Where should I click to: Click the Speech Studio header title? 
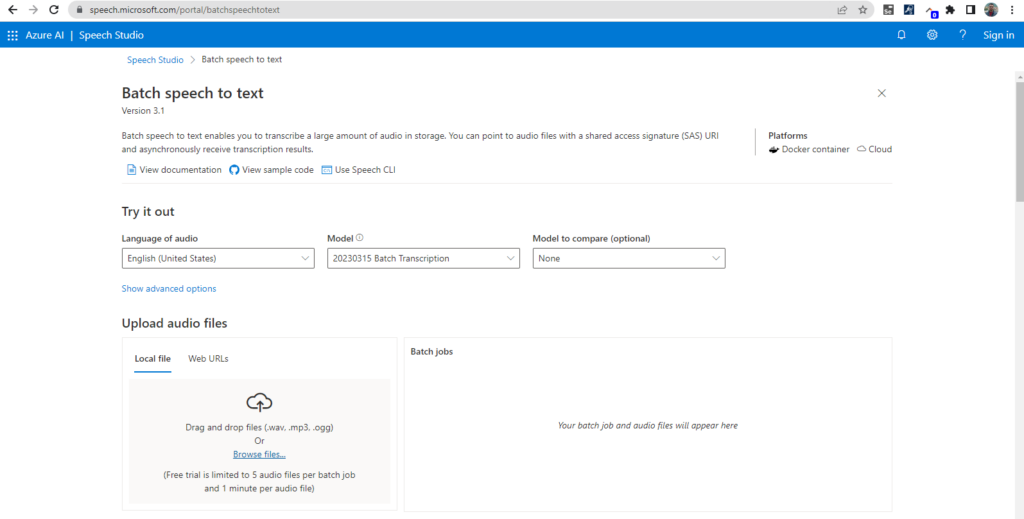pyautogui.click(x=111, y=35)
